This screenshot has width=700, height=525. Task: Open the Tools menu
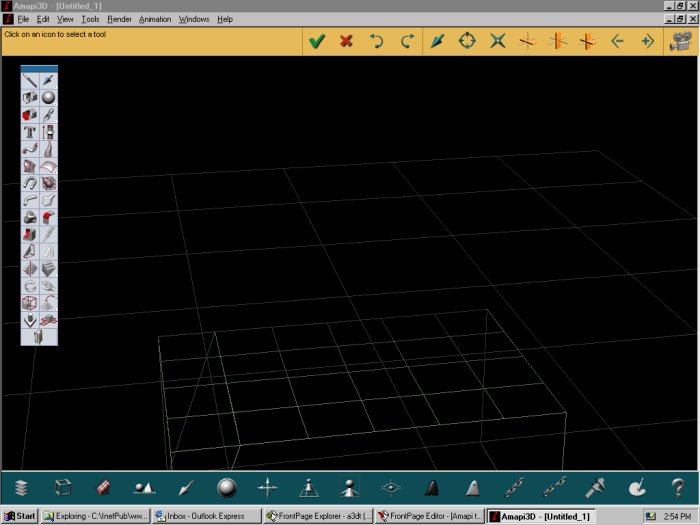pos(90,19)
